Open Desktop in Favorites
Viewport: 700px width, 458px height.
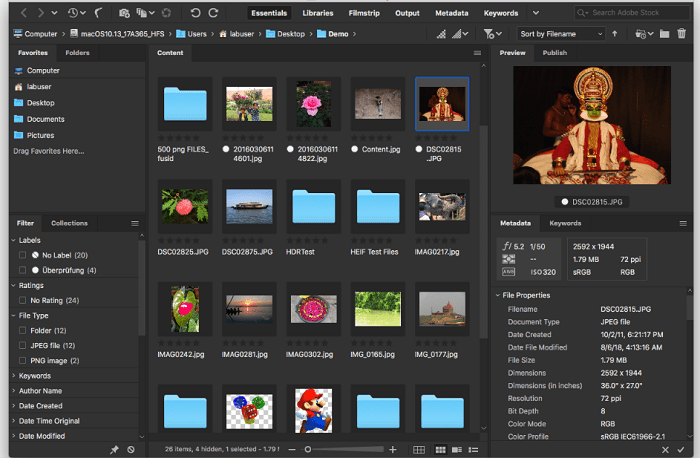(x=41, y=103)
